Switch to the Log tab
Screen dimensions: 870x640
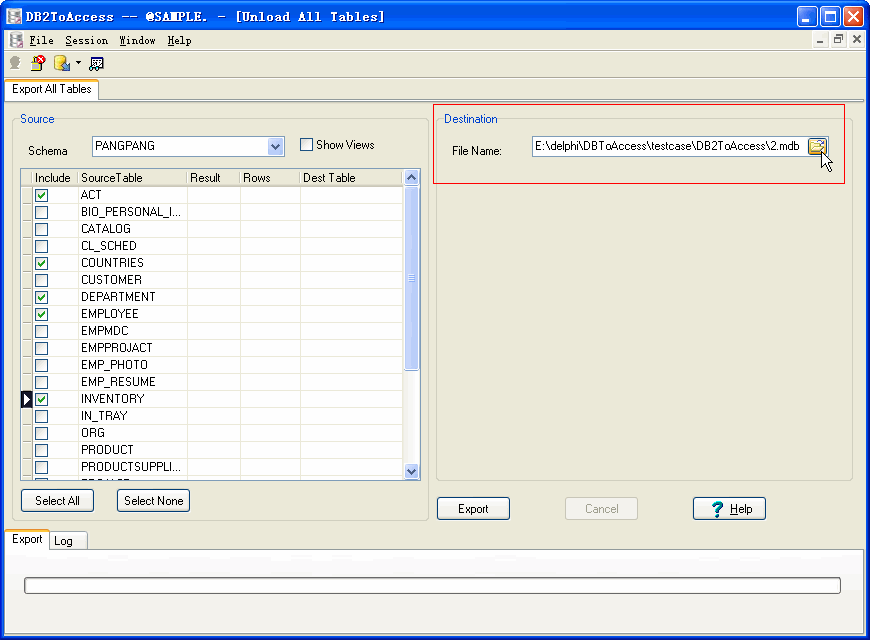tap(68, 541)
